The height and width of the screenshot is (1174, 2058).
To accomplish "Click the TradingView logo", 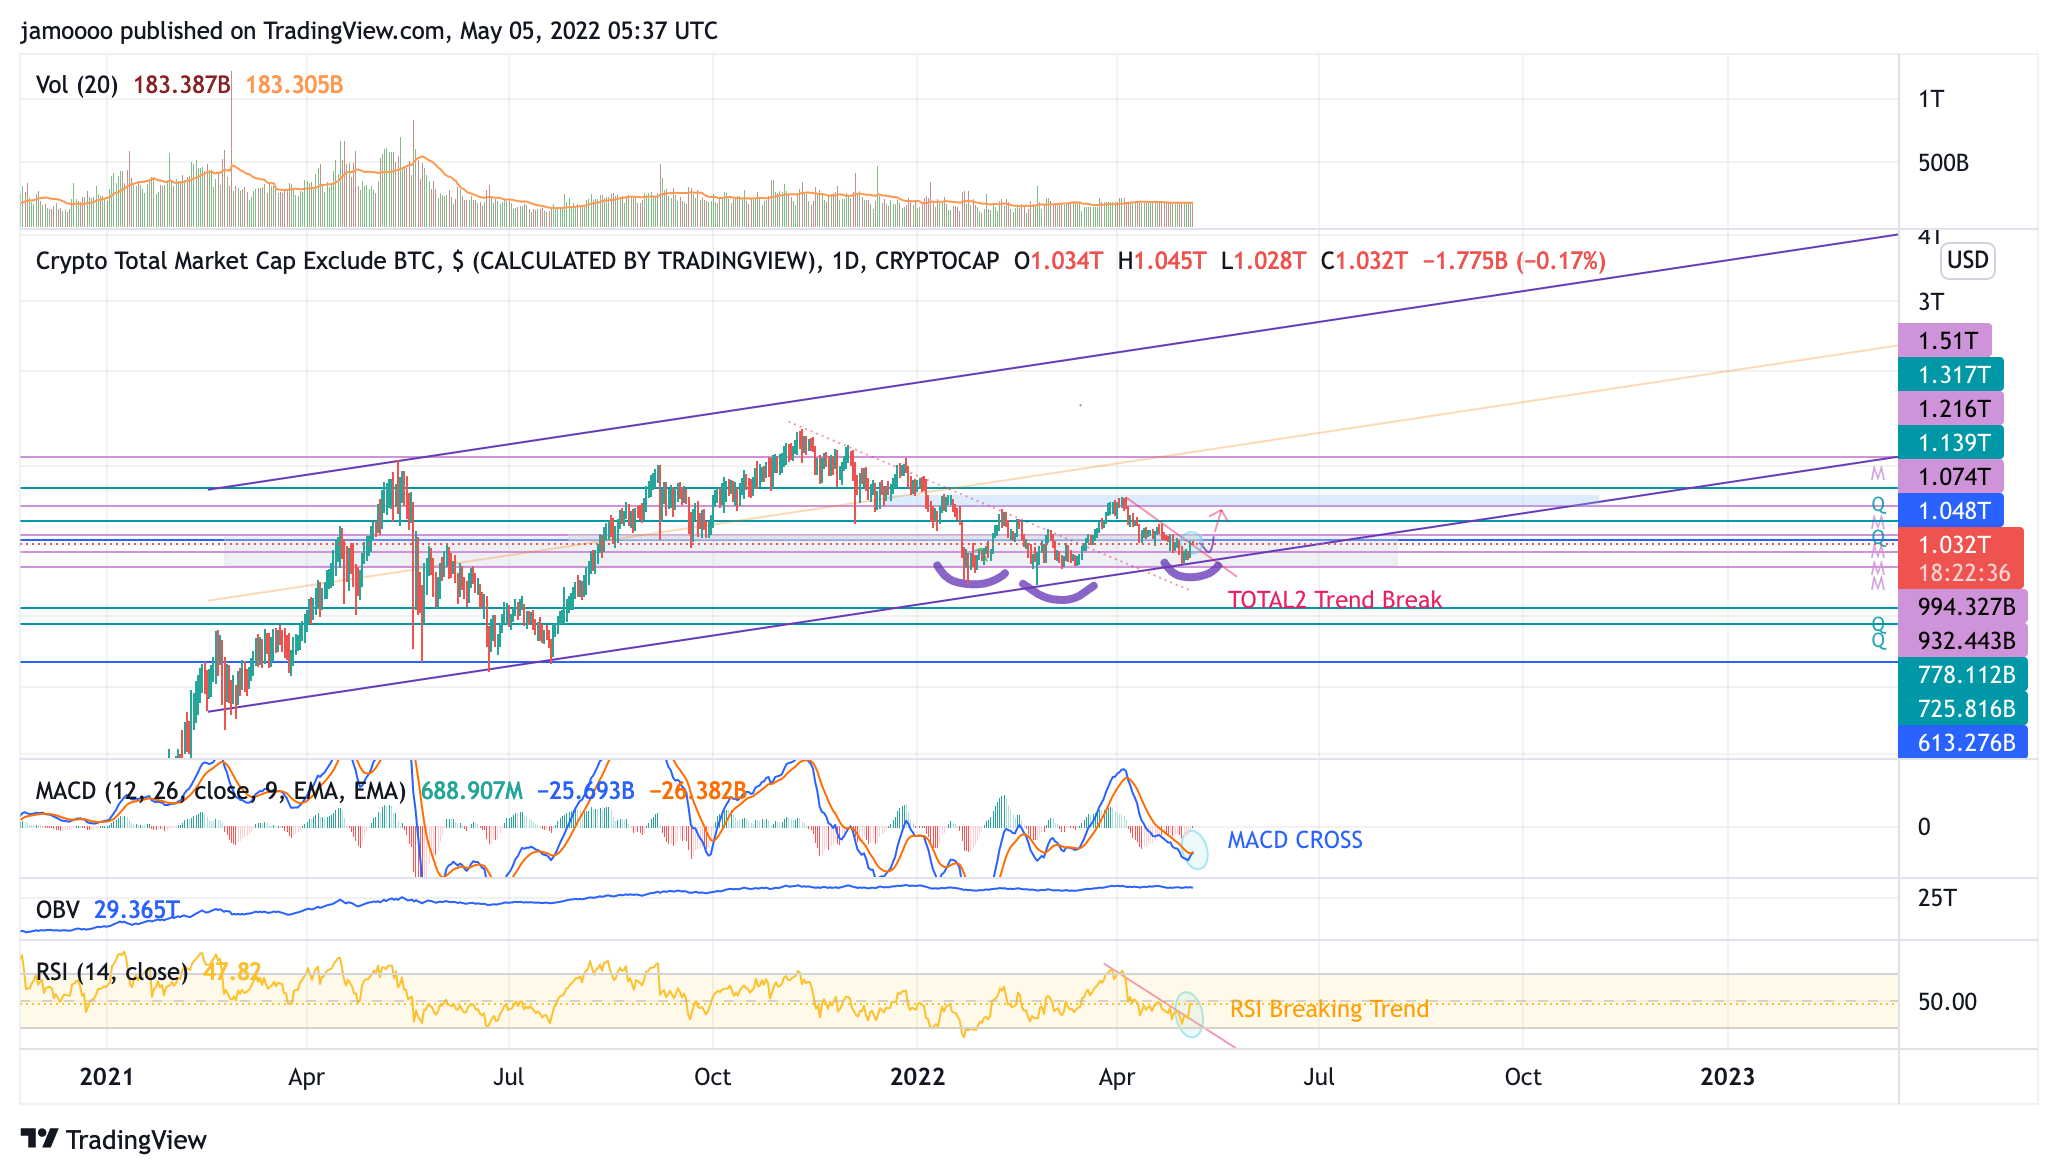I will click(x=113, y=1139).
